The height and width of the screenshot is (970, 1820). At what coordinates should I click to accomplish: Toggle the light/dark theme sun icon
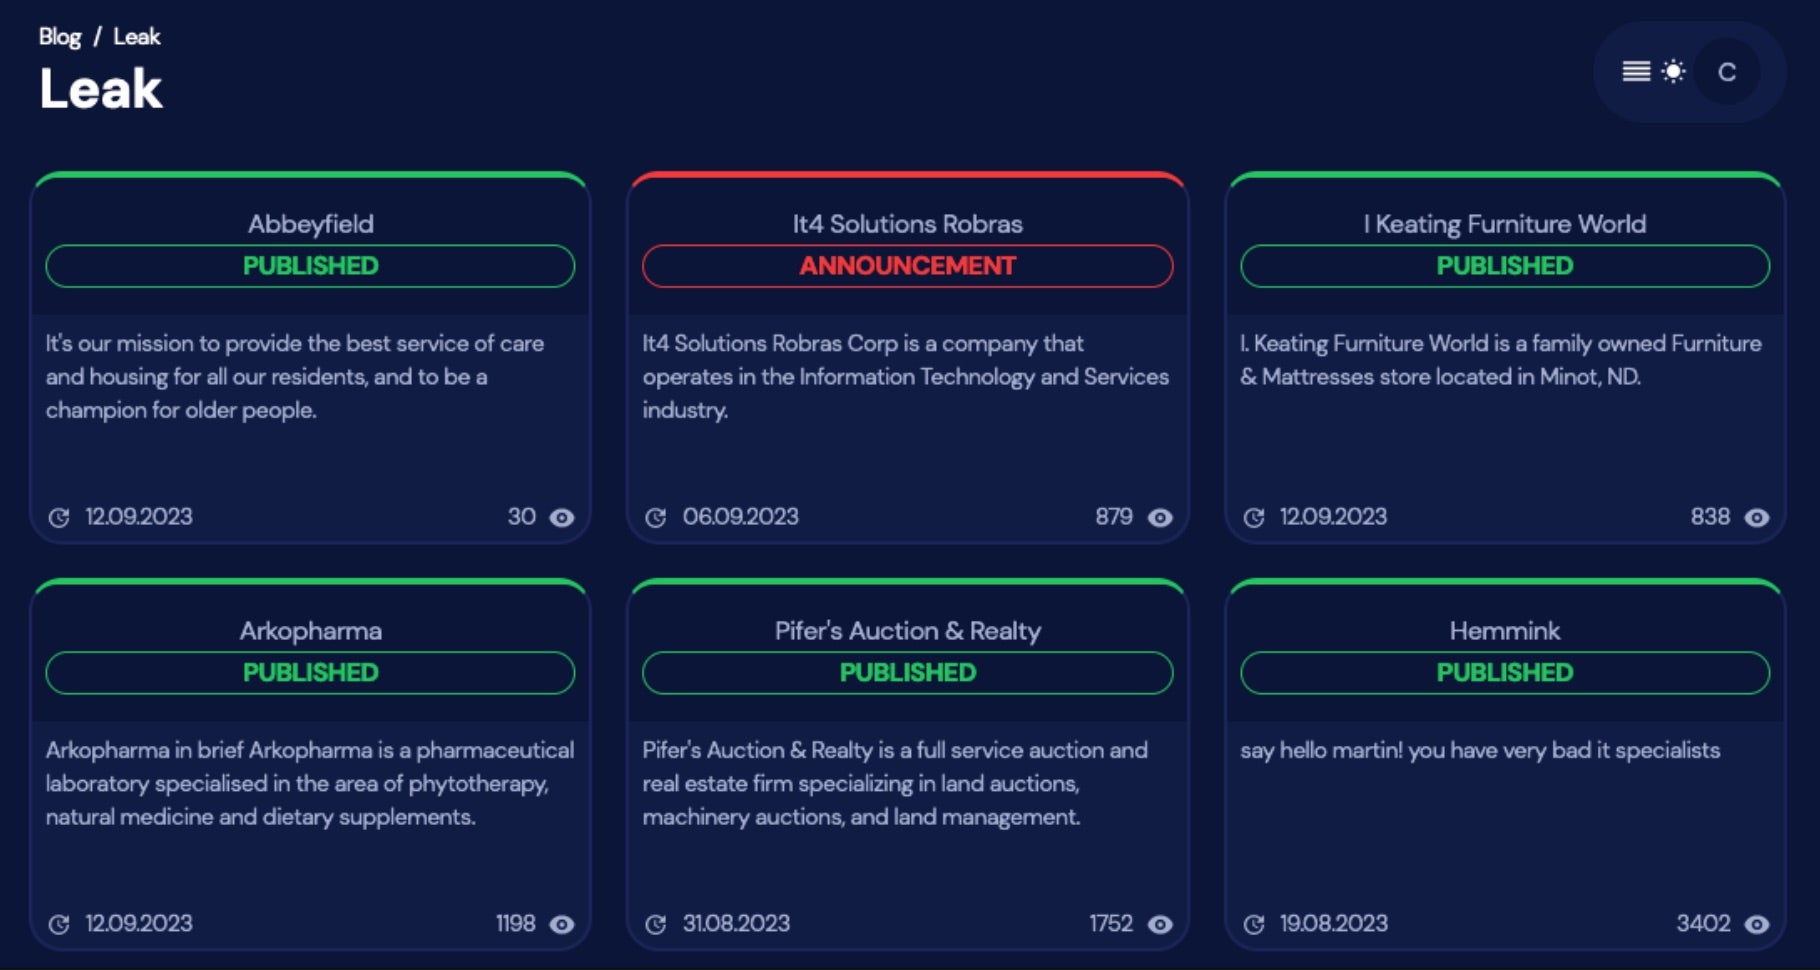click(1673, 71)
